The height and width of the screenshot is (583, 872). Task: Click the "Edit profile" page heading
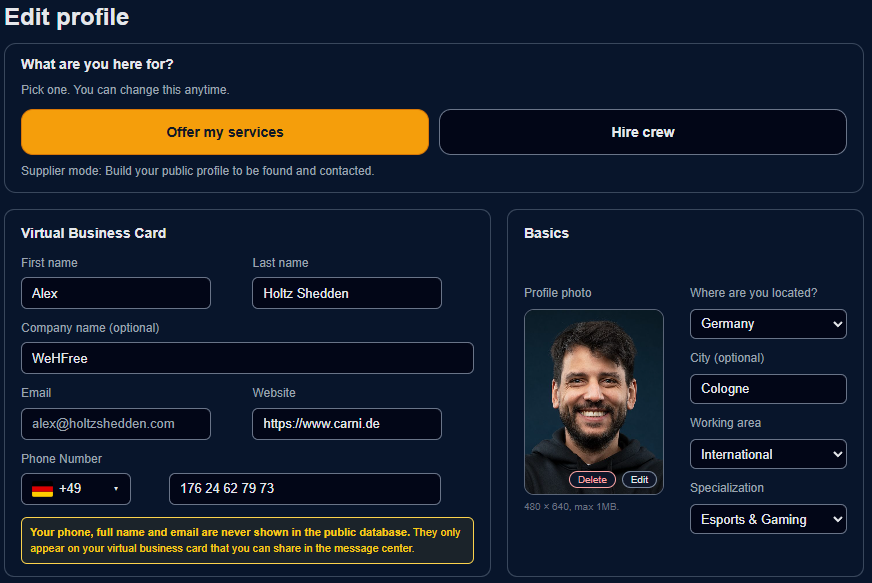[x=67, y=17]
